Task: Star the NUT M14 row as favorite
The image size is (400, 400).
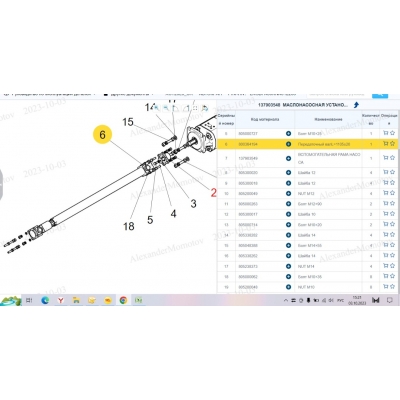Action: pyautogui.click(x=392, y=266)
